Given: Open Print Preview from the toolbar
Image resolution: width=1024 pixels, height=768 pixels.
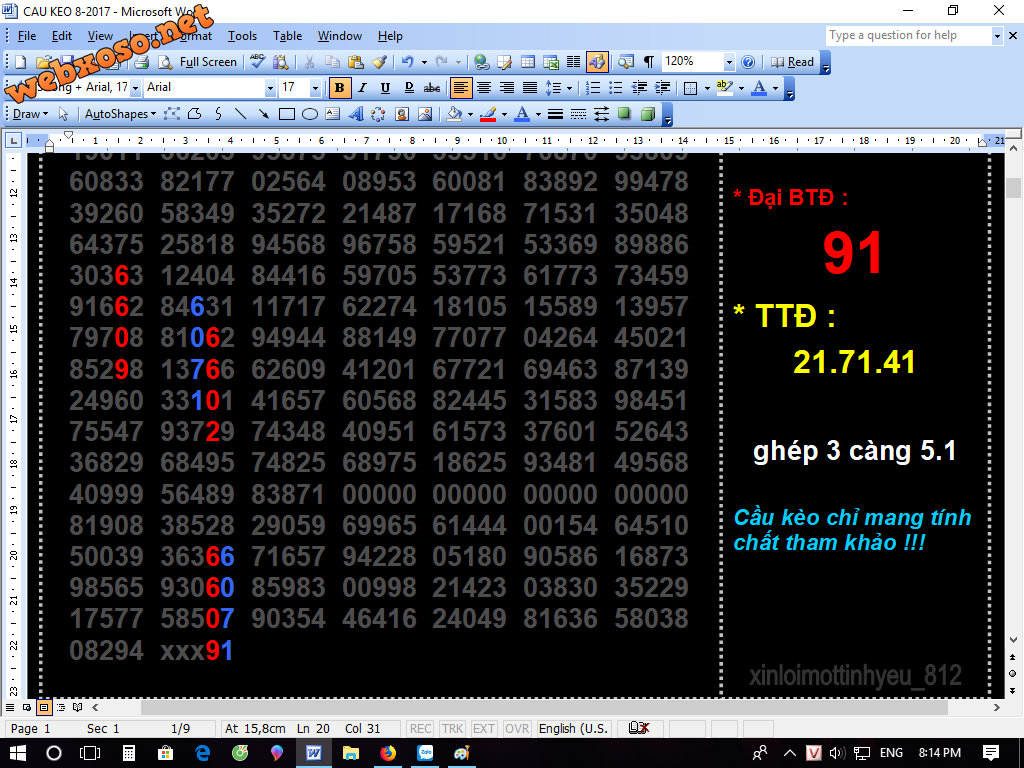Looking at the screenshot, I should point(165,62).
